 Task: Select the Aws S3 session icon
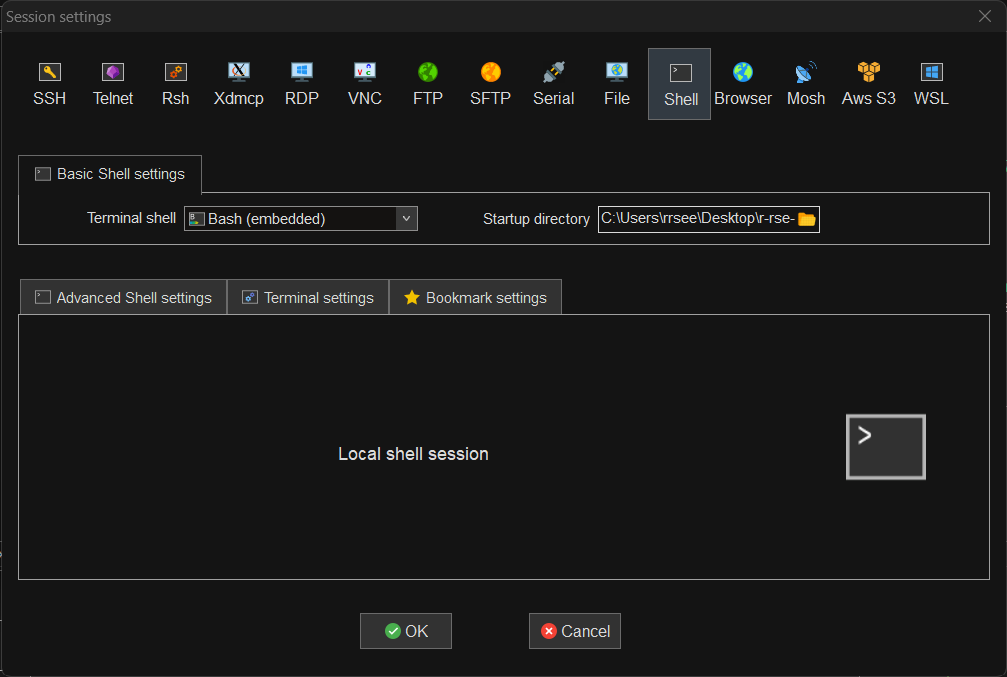coord(868,83)
